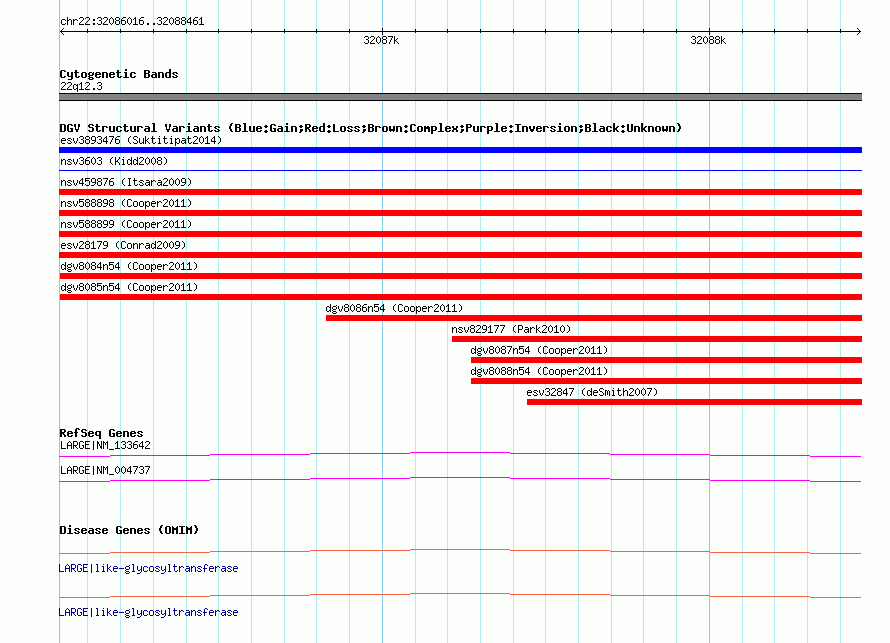
Task: Click the red nsv829177 loss bar
Action: coord(657,339)
